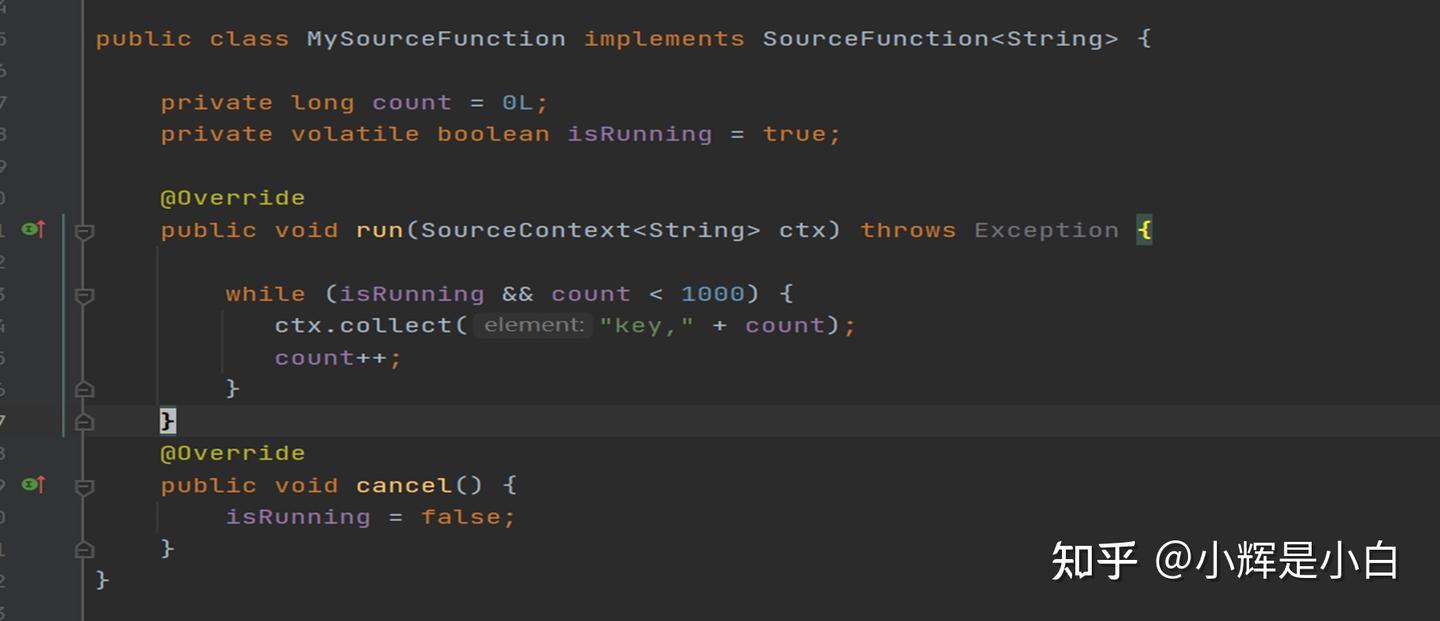Click SourceFunction<String> interface name
Screen dimensions: 1440x621
click(x=940, y=39)
